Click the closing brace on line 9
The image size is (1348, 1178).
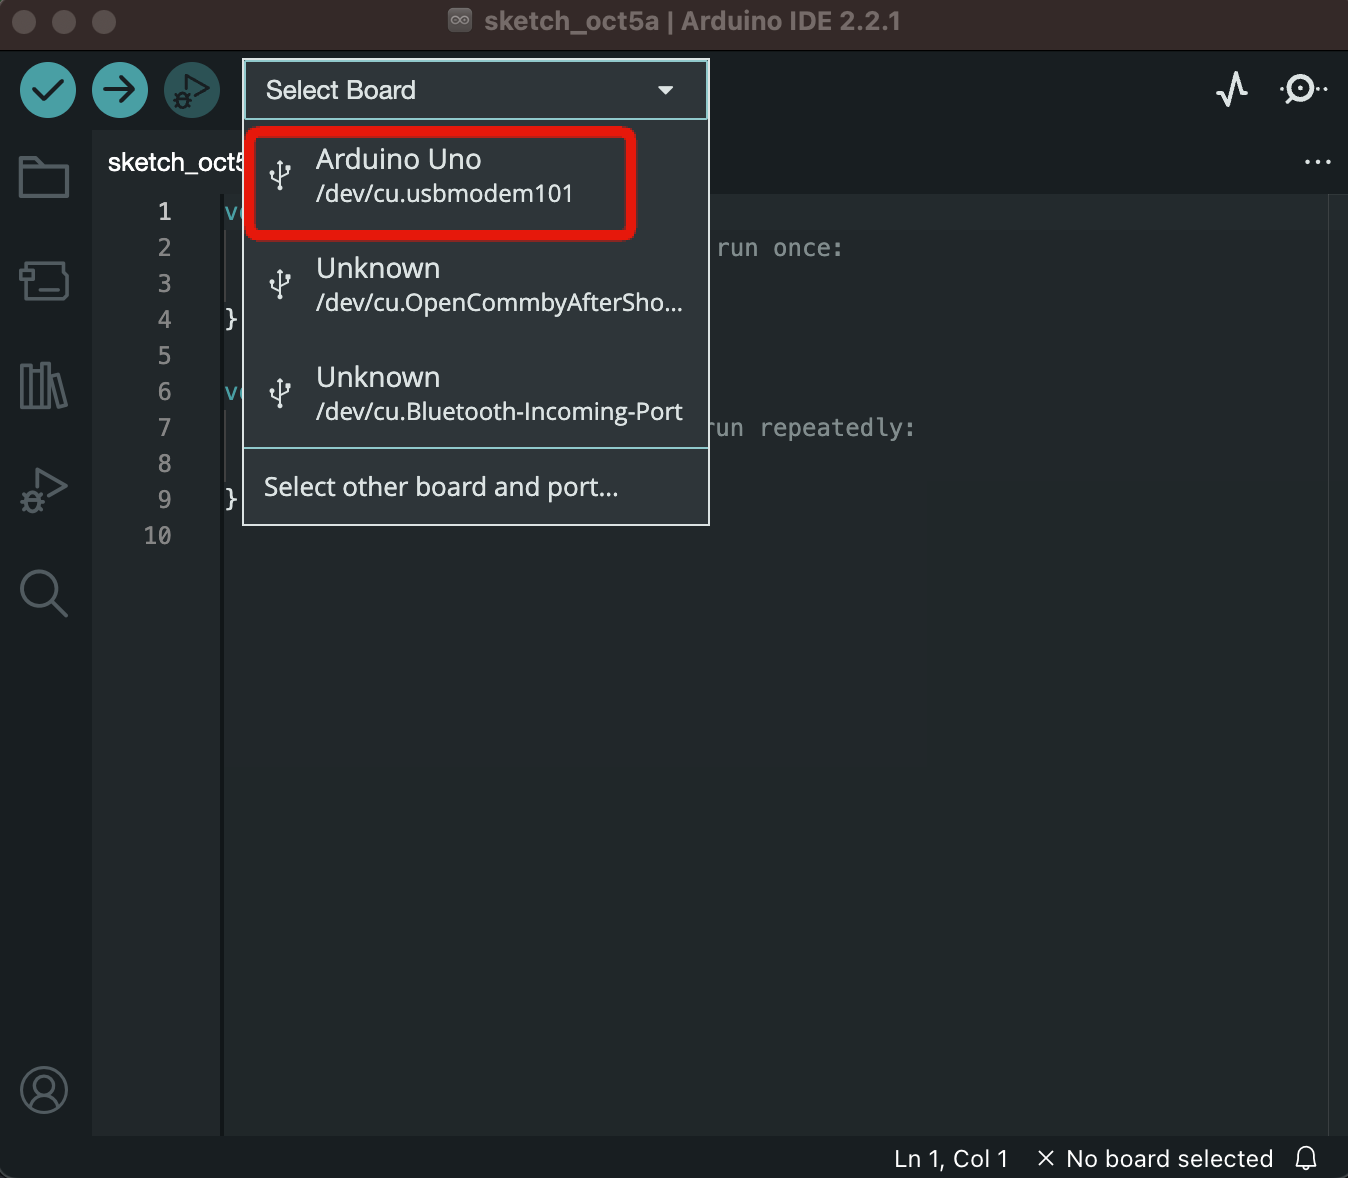pos(231,498)
